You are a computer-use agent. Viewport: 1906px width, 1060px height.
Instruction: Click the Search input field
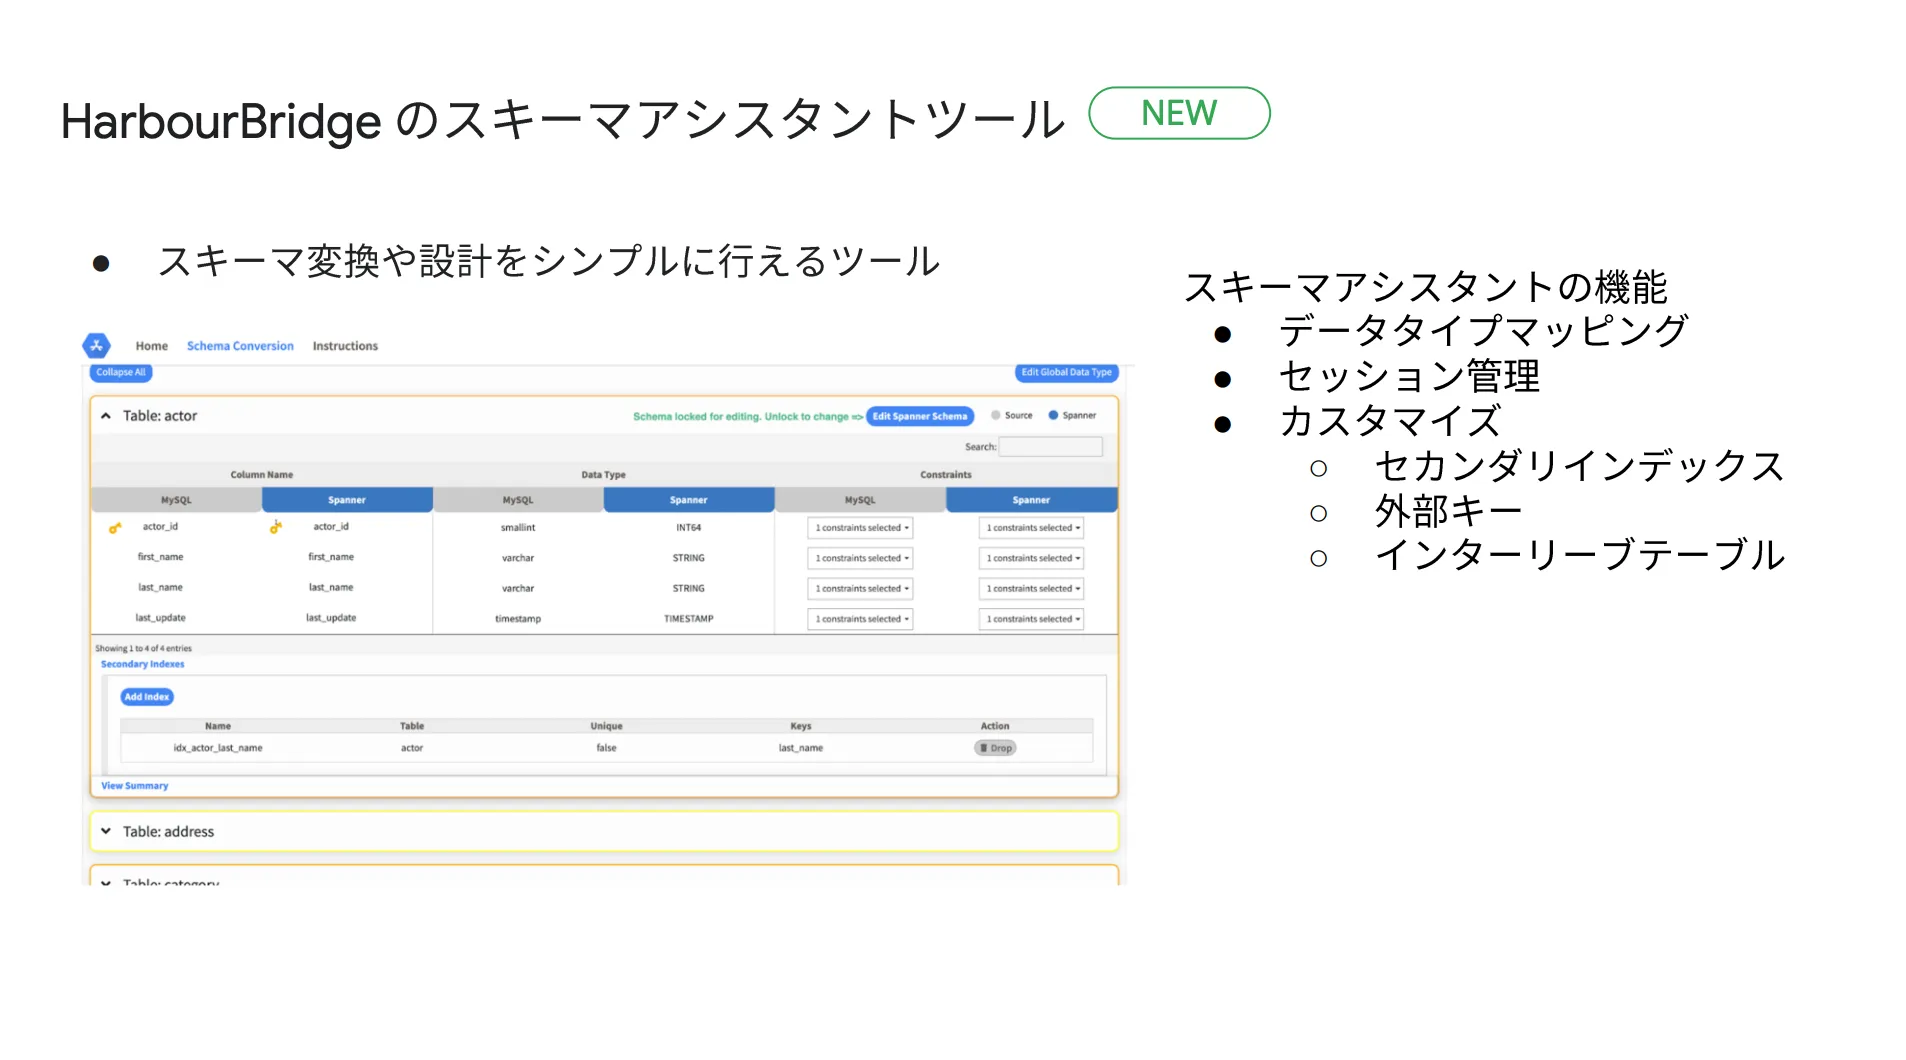(x=1050, y=447)
